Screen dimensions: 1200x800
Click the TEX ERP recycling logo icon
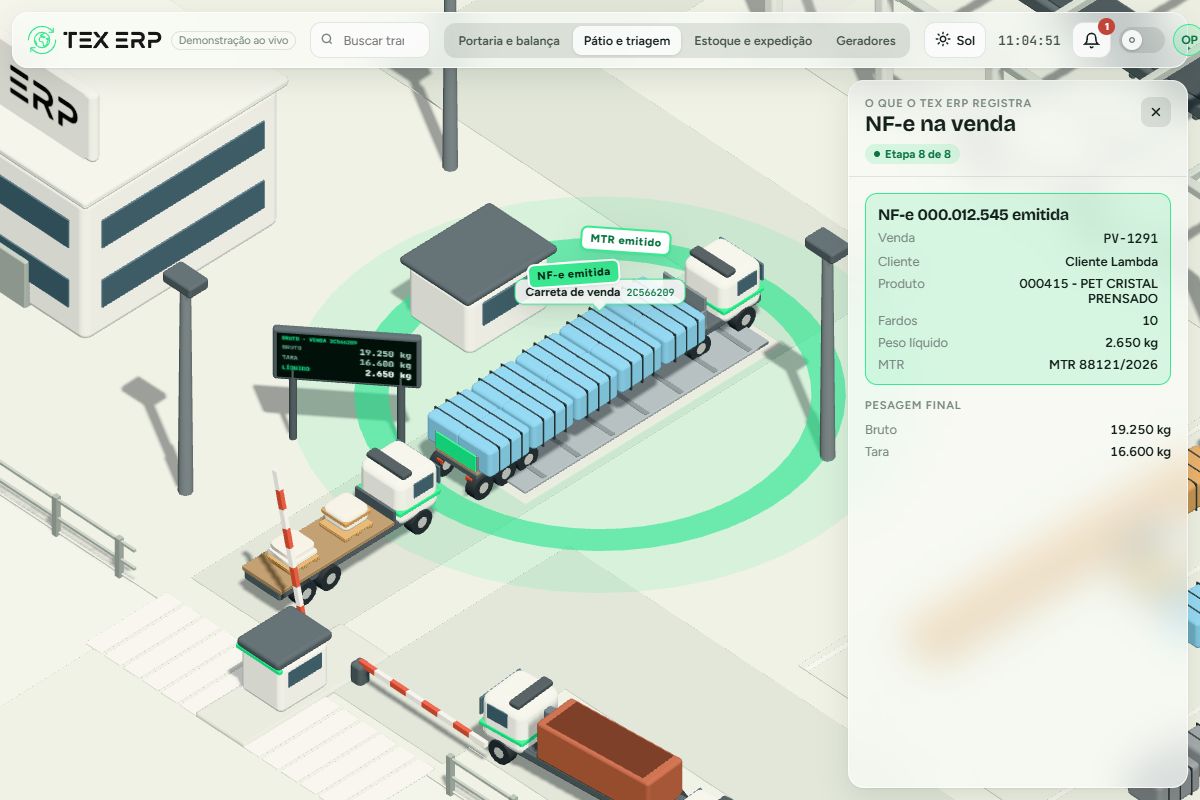[42, 40]
